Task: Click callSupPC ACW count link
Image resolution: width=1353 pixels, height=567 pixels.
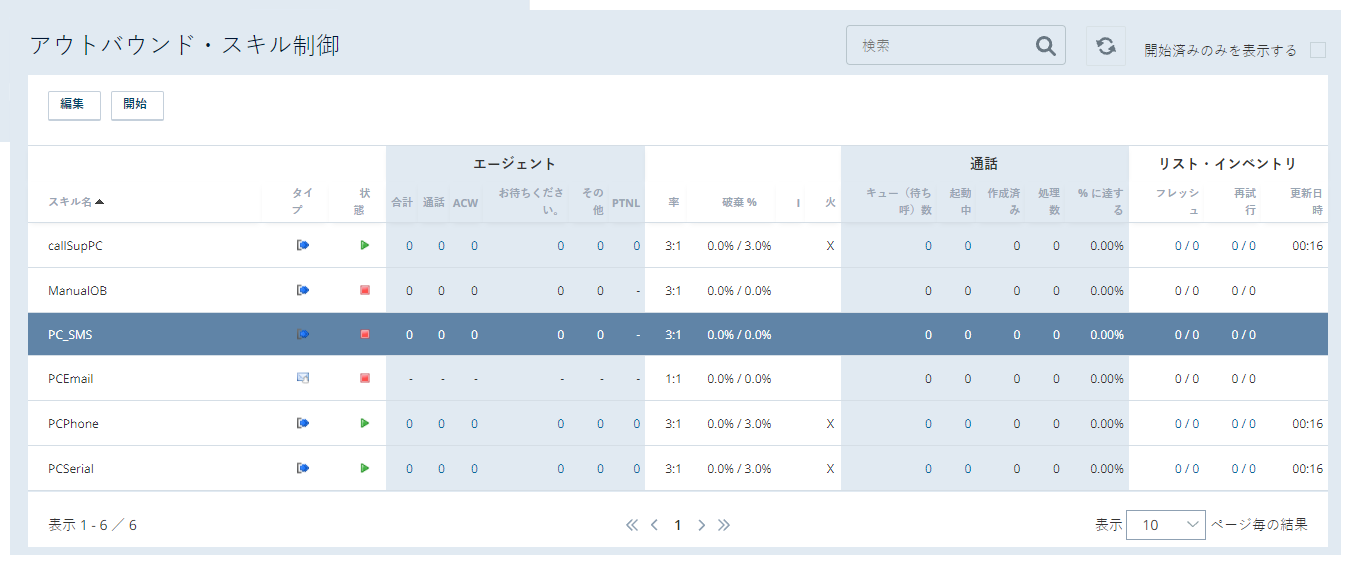Action: [x=474, y=245]
